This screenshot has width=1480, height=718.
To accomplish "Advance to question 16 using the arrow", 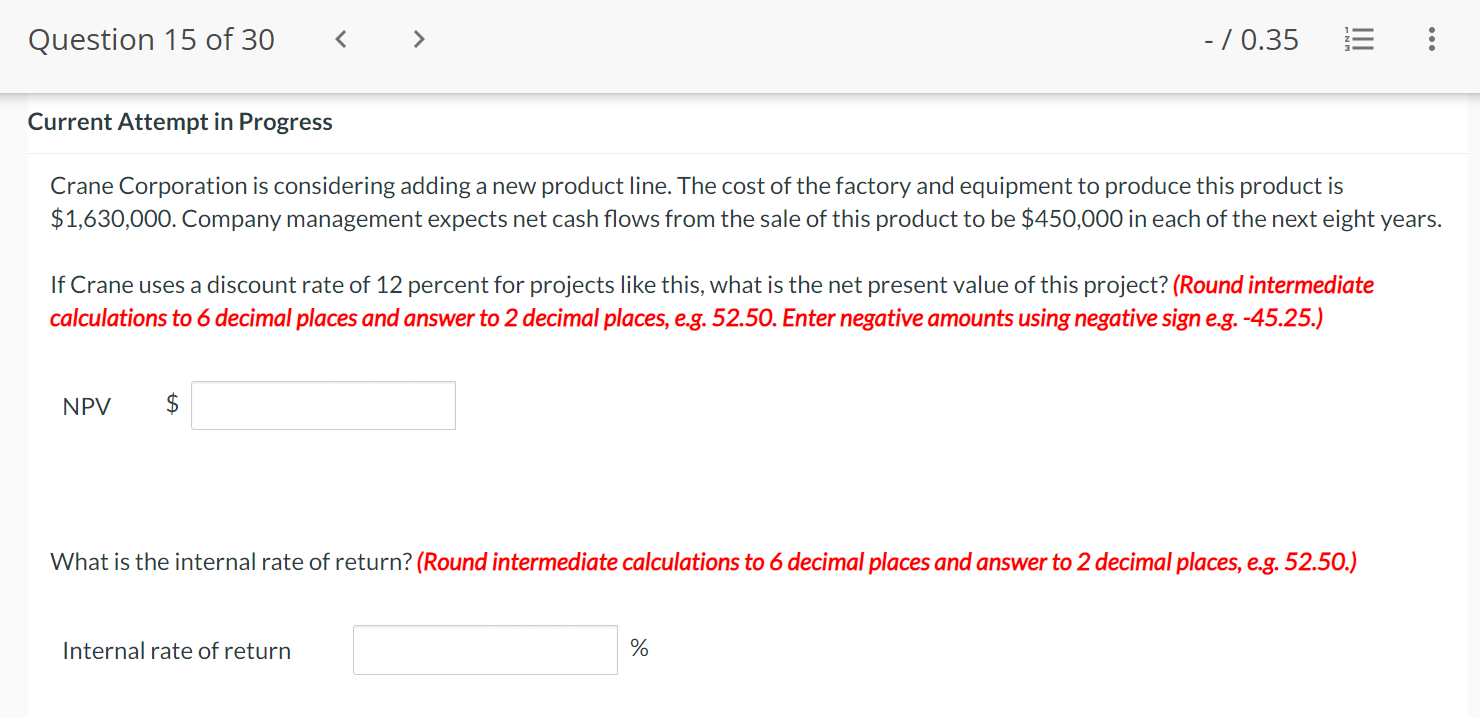I will click(418, 39).
